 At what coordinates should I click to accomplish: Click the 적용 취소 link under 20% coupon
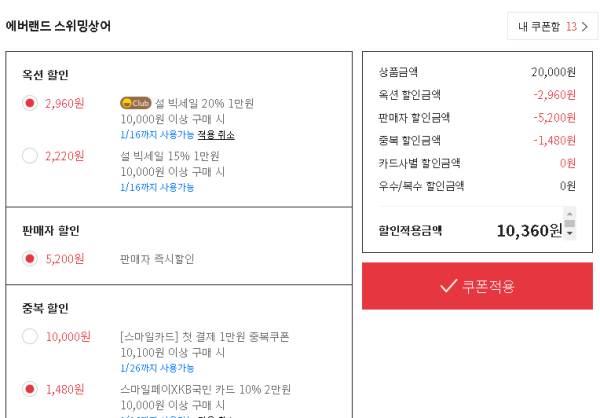tap(216, 135)
